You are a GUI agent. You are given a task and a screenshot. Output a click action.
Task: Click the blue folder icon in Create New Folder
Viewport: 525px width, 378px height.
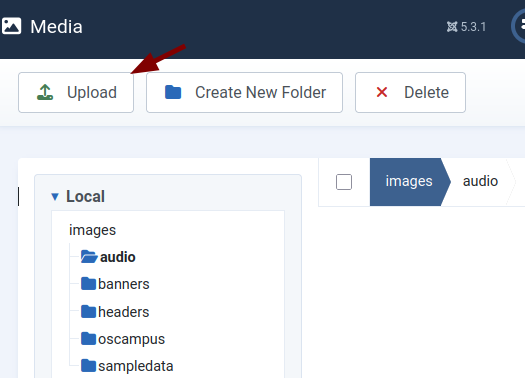[x=173, y=92]
